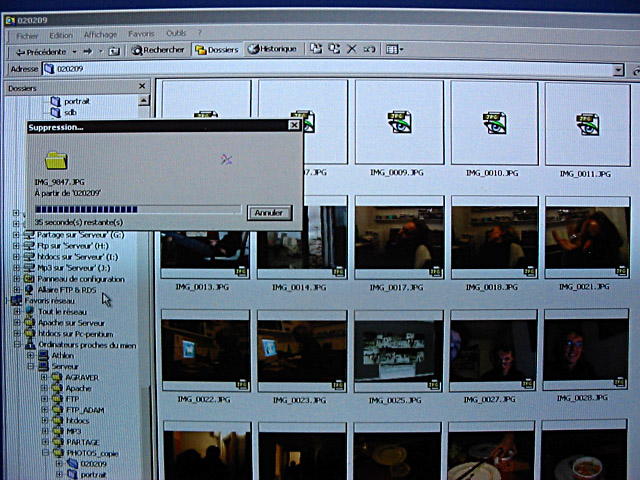Image resolution: width=640 pixels, height=480 pixels.
Task: Open the address bar dropdown arrow
Action: pyautogui.click(x=618, y=70)
